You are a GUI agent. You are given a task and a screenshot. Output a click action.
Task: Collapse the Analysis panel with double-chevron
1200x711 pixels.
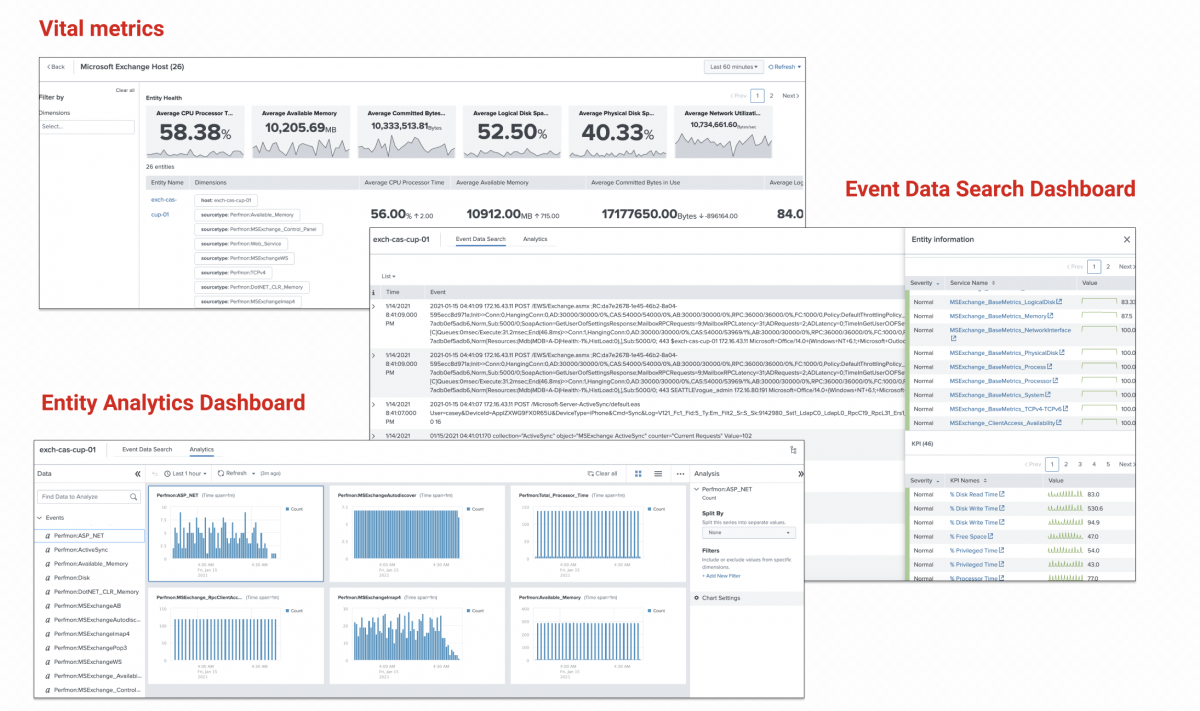click(800, 473)
